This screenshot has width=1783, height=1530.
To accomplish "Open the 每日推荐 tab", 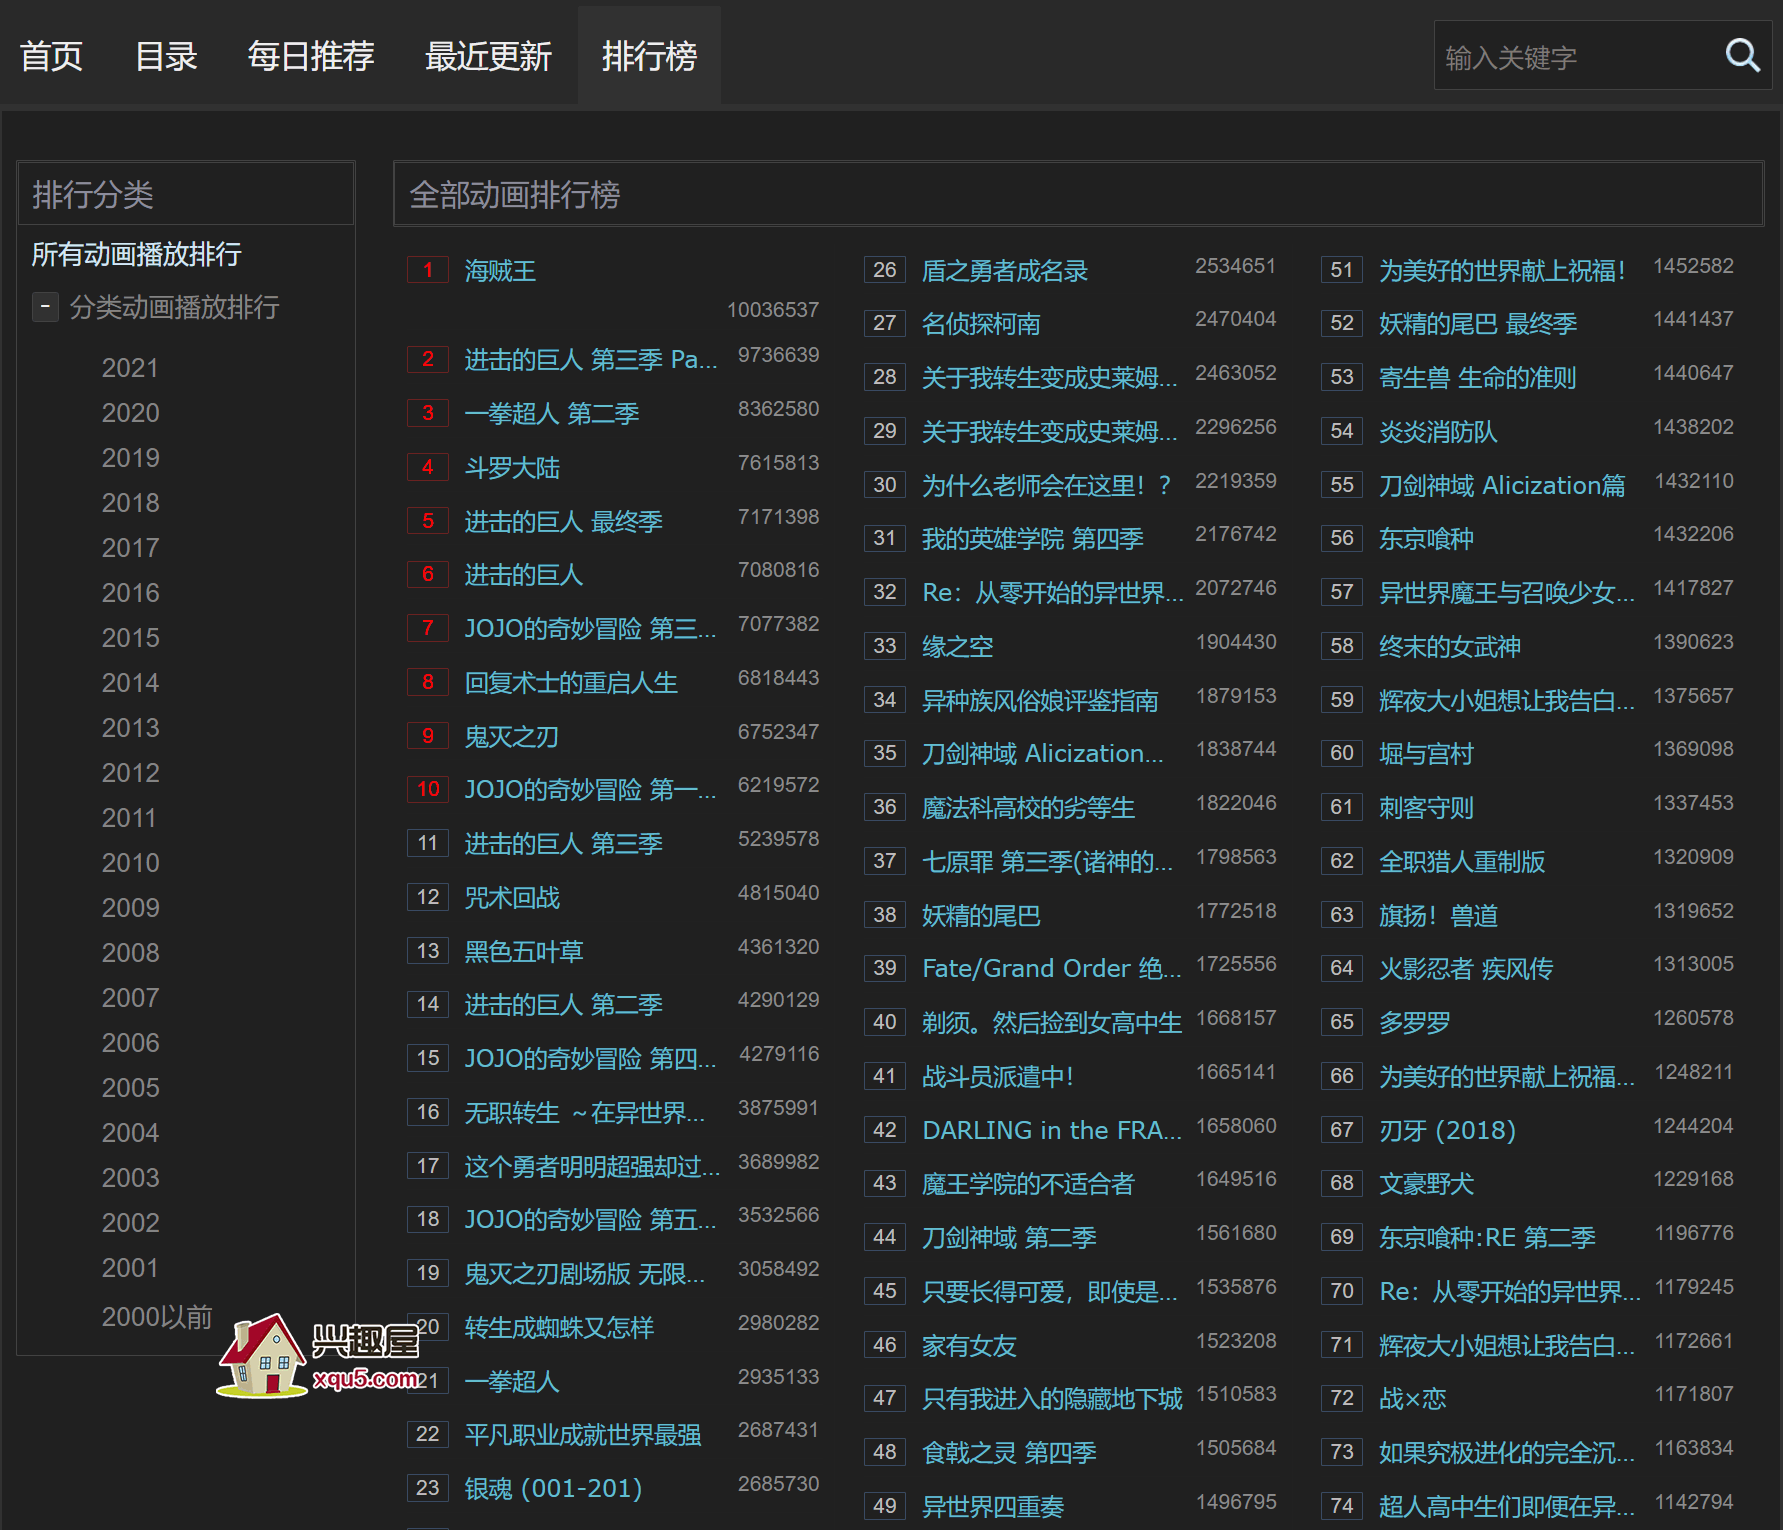I will pyautogui.click(x=311, y=56).
